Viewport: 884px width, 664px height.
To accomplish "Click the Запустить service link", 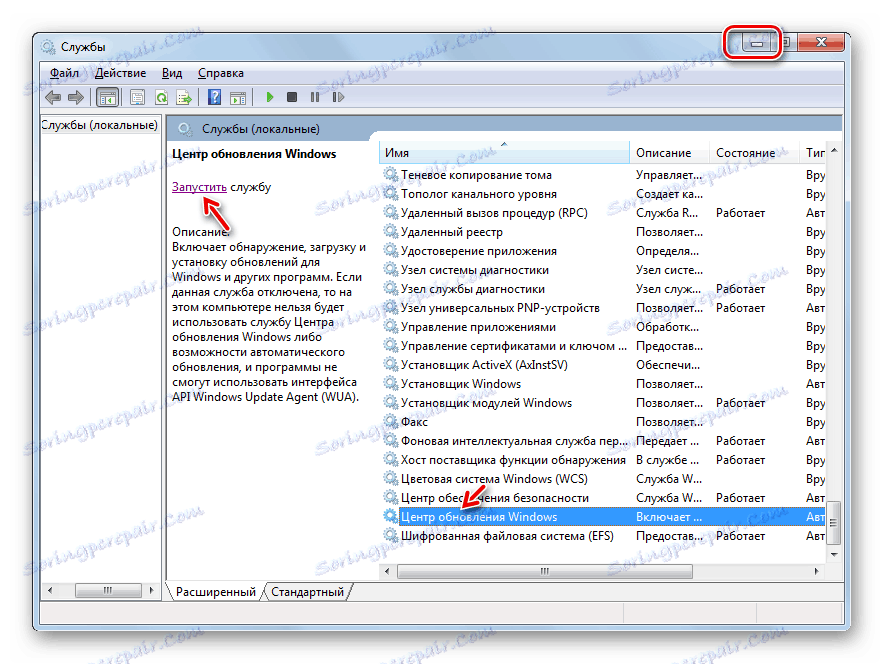I will coord(199,187).
